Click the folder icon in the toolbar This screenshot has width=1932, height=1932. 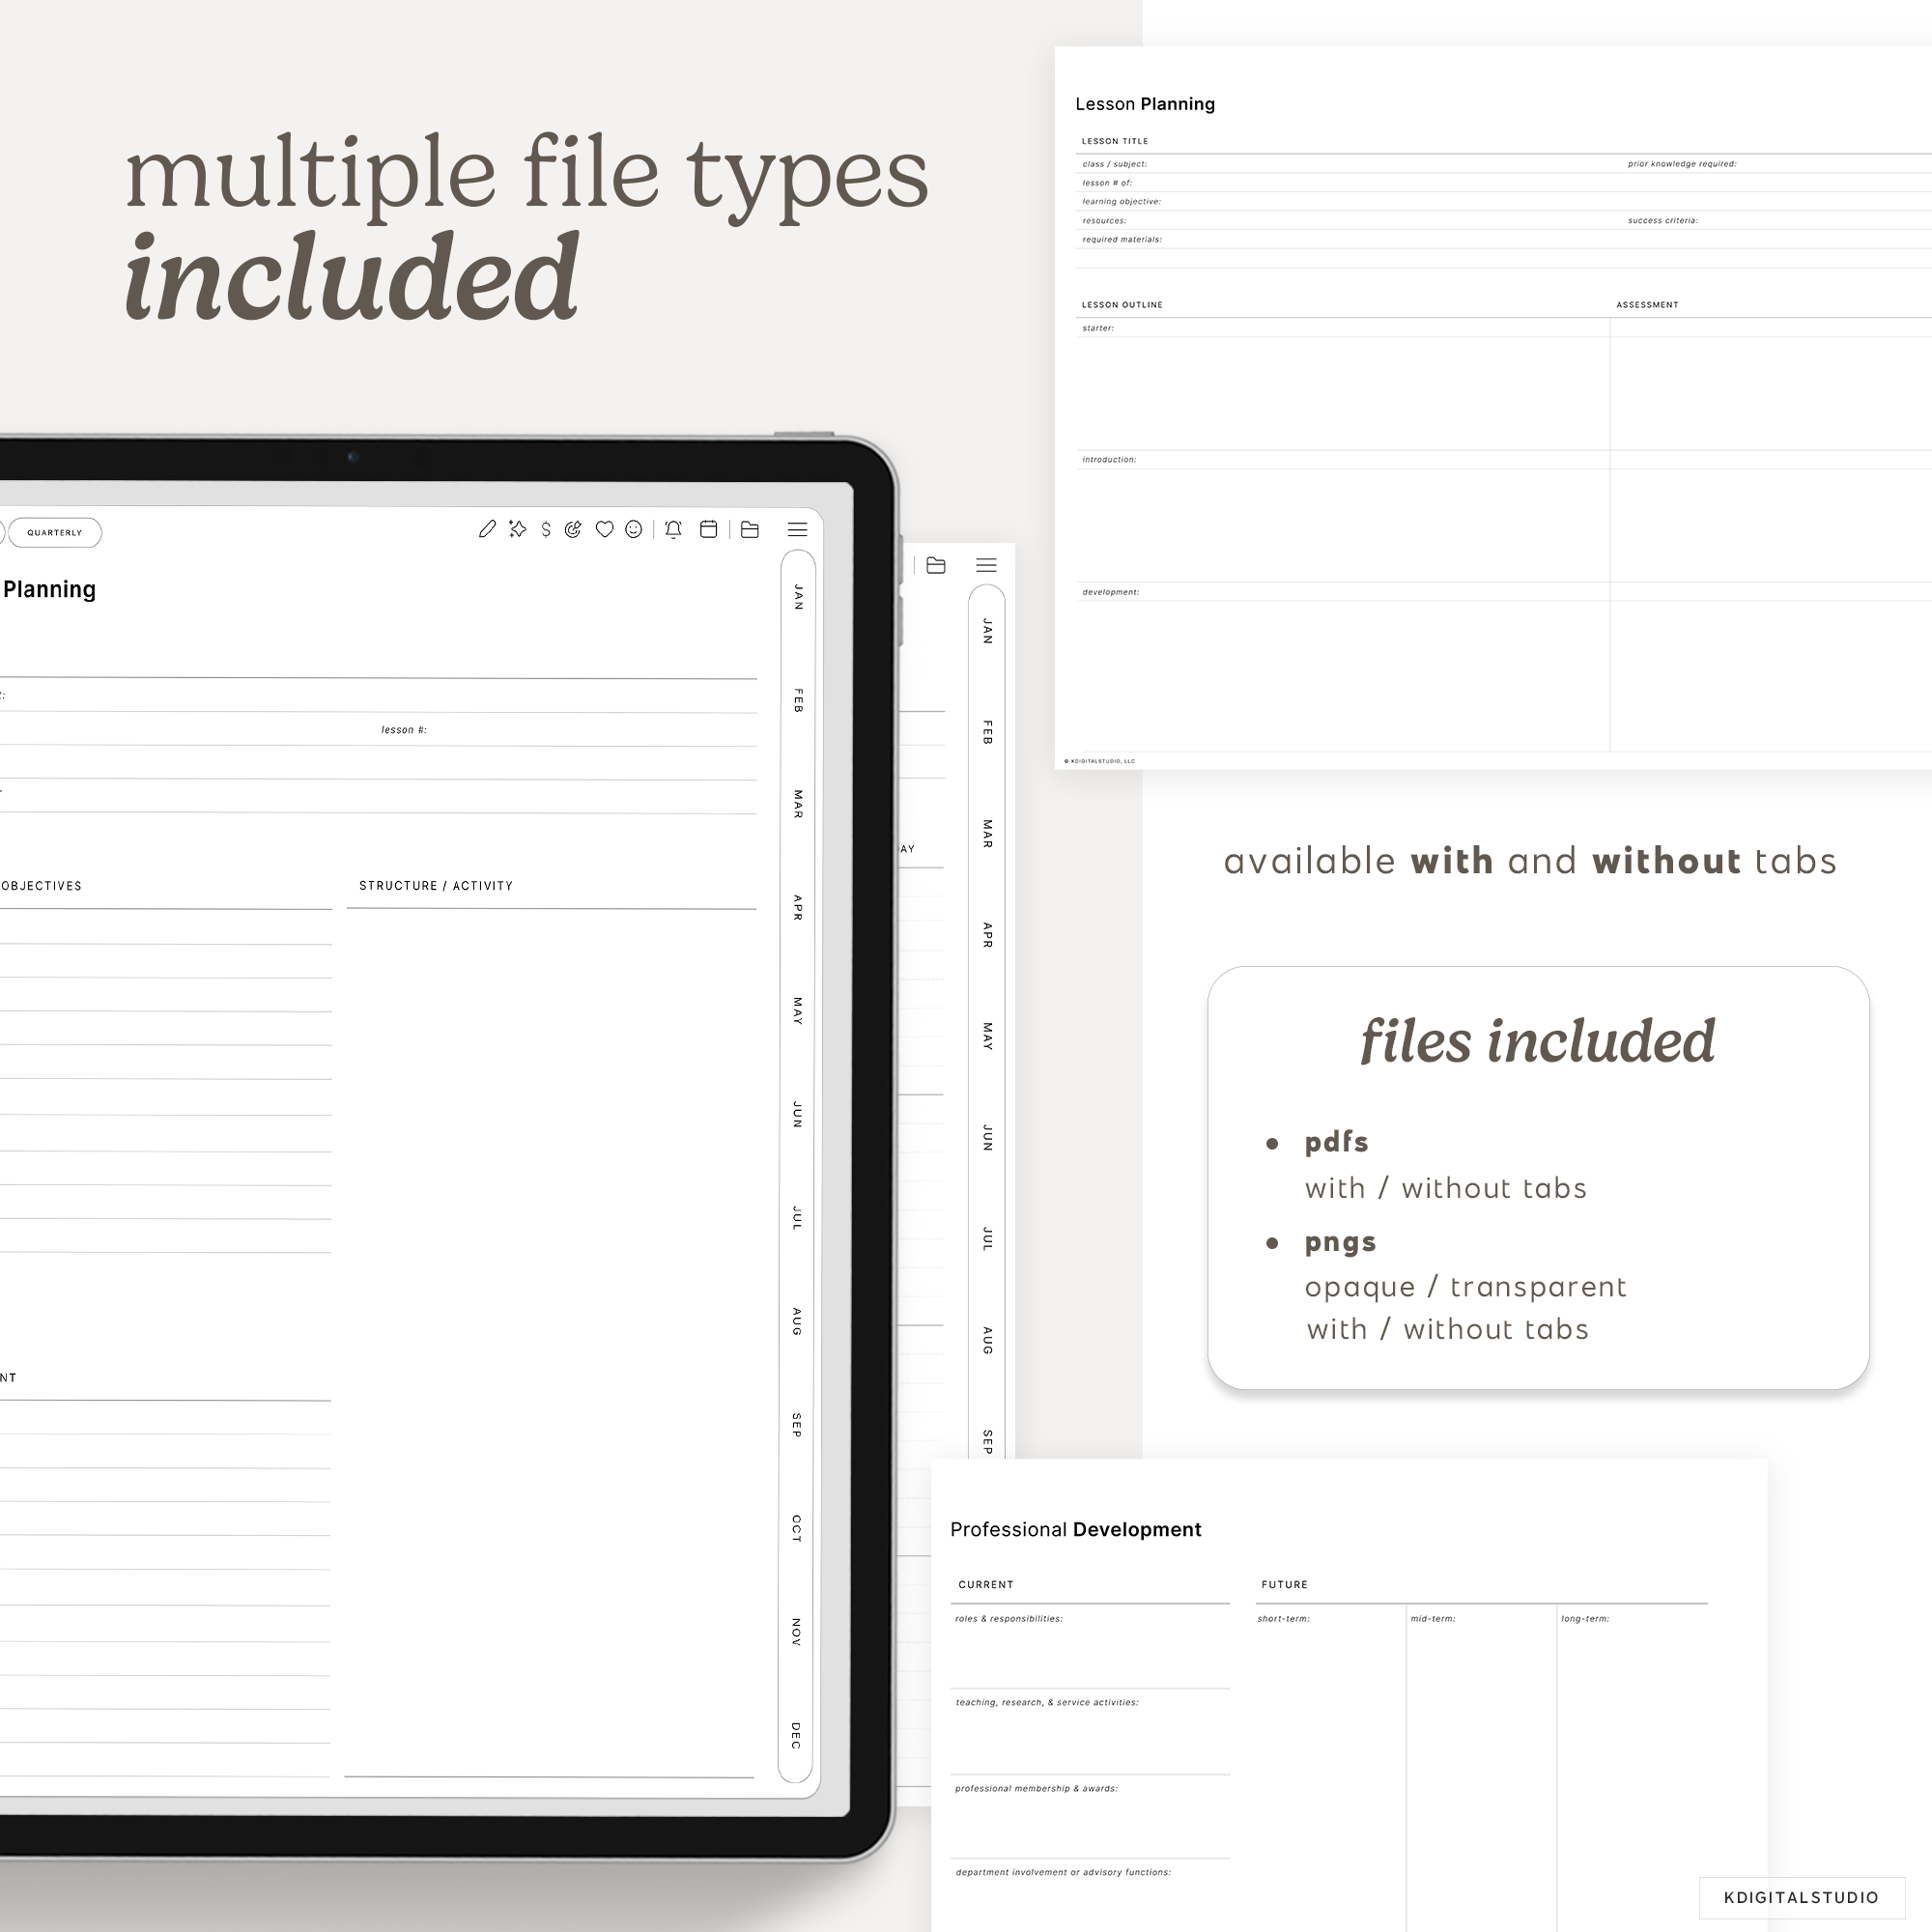[x=750, y=530]
